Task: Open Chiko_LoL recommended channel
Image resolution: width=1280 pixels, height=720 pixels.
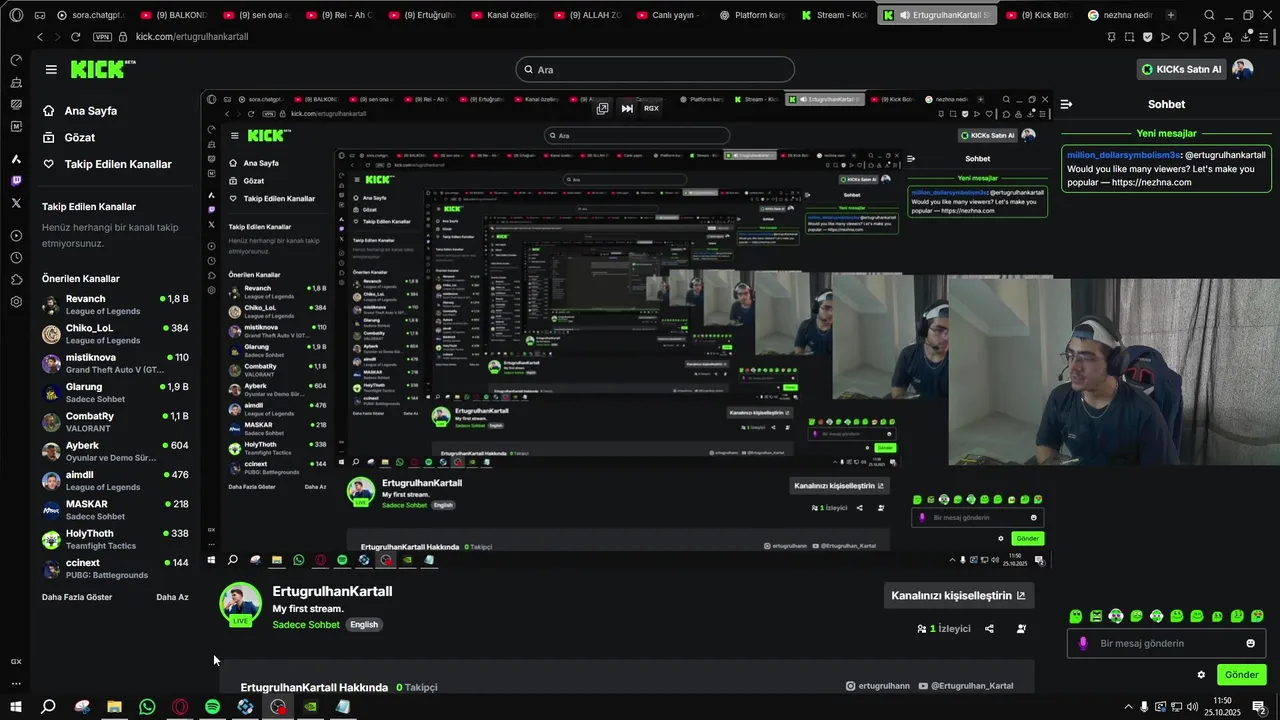Action: coord(115,334)
